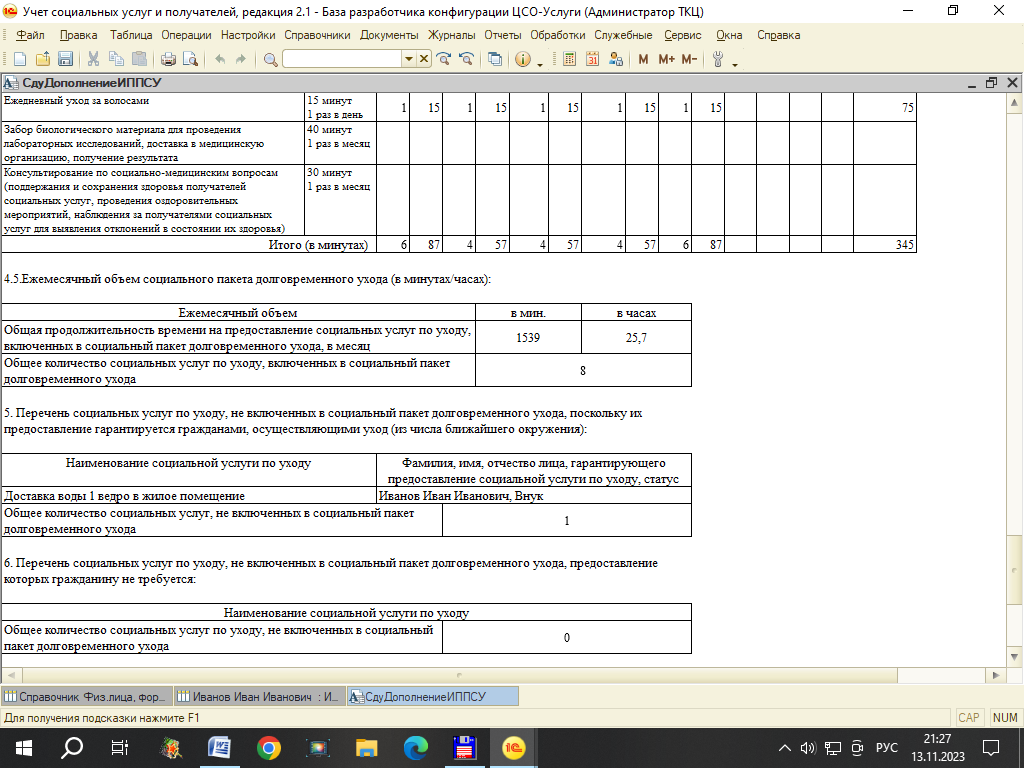1024x768 pixels.
Task: Open the Справочники menu
Action: point(317,35)
